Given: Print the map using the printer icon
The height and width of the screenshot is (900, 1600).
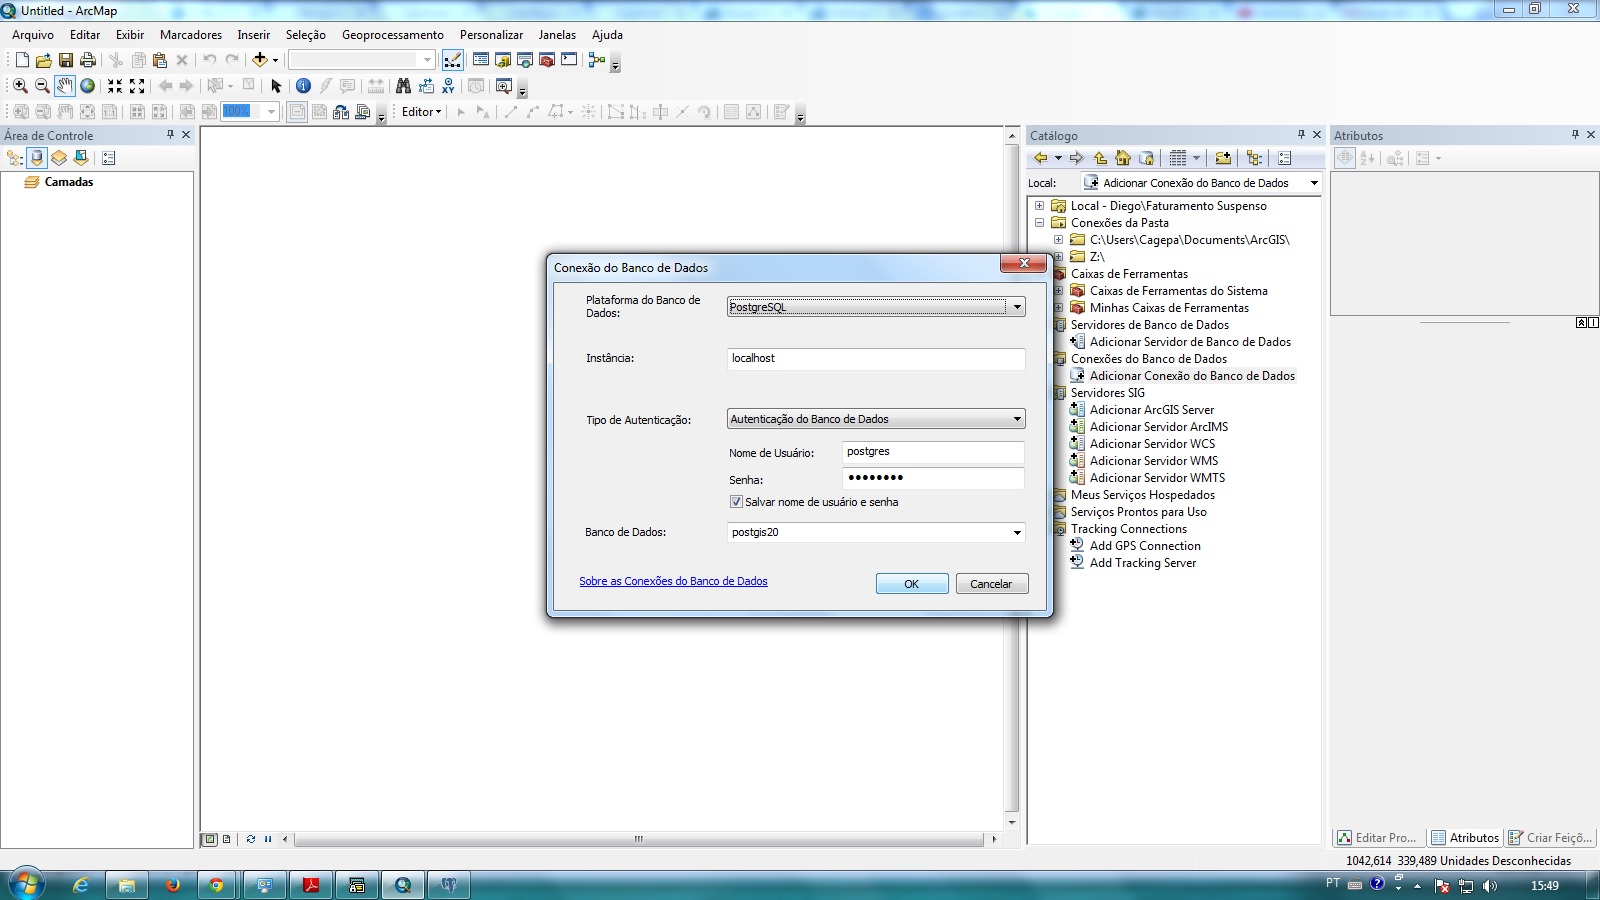Looking at the screenshot, I should 88,60.
